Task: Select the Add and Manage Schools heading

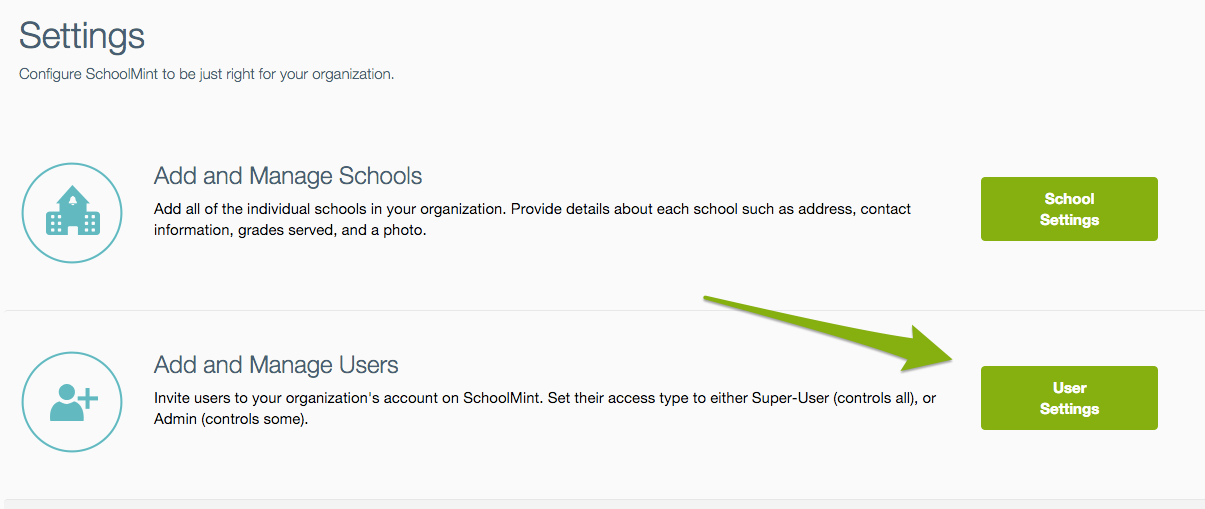Action: [x=288, y=176]
